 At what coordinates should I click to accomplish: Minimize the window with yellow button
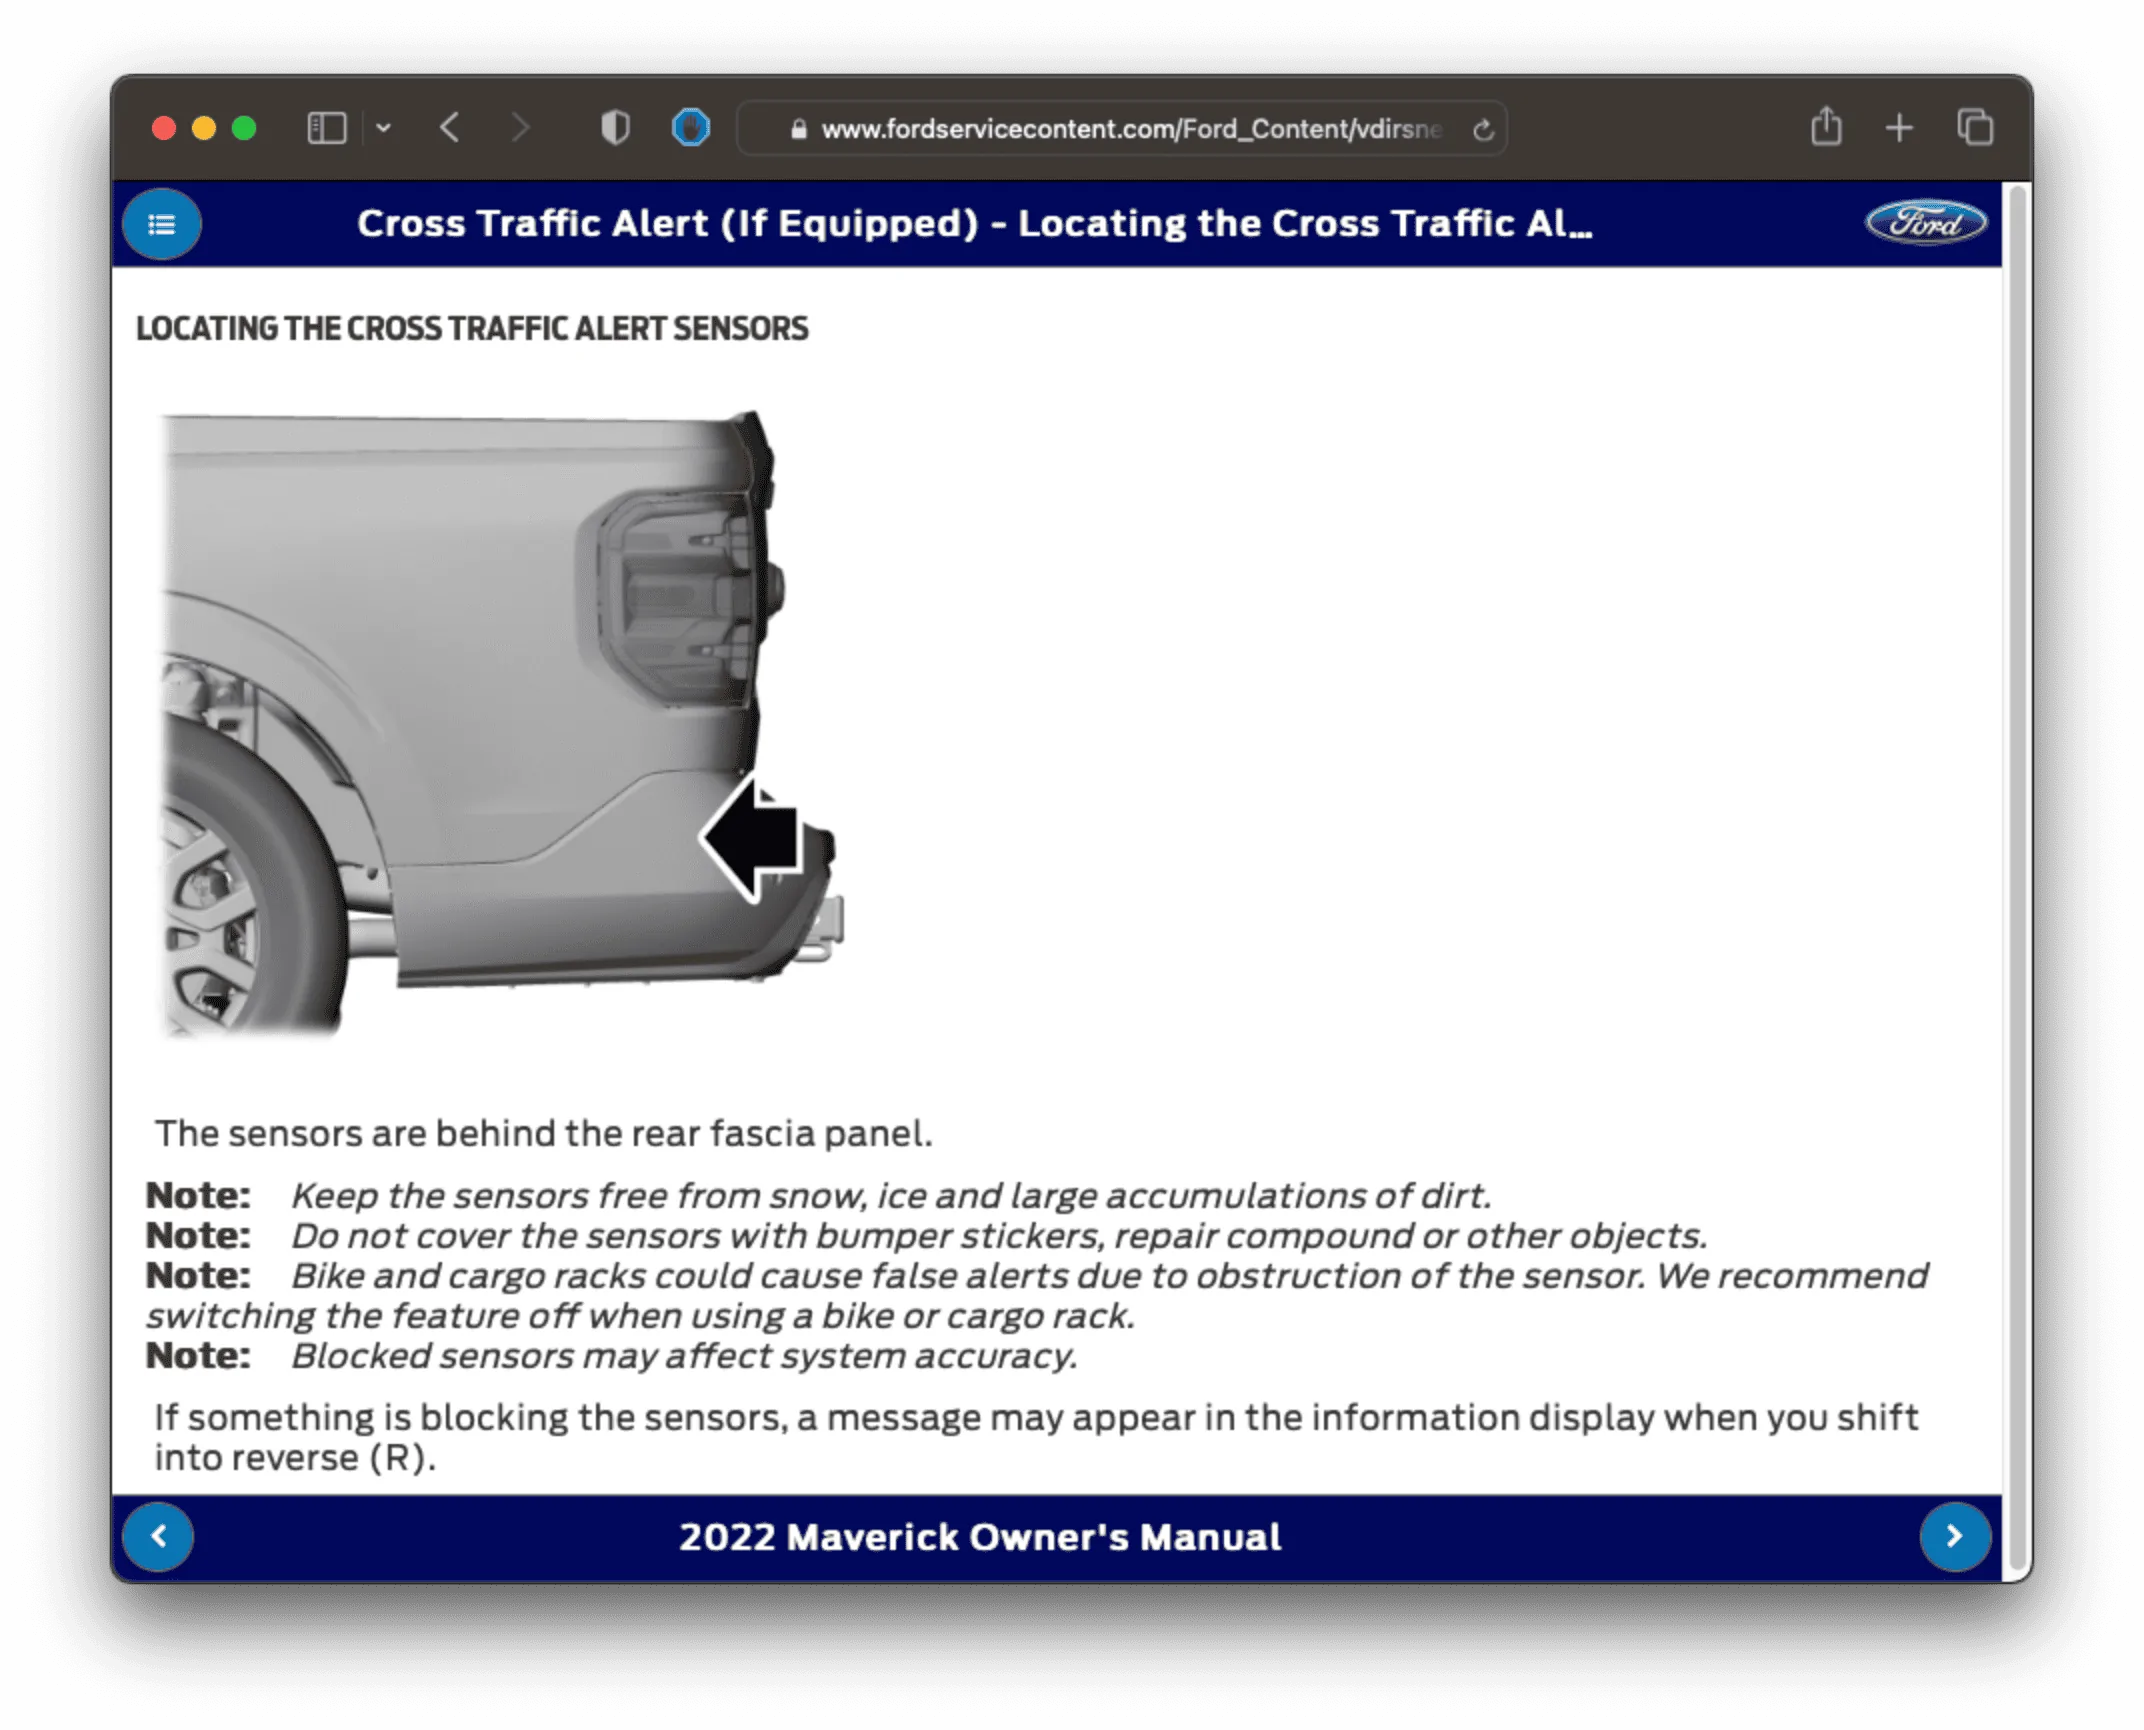(x=204, y=129)
